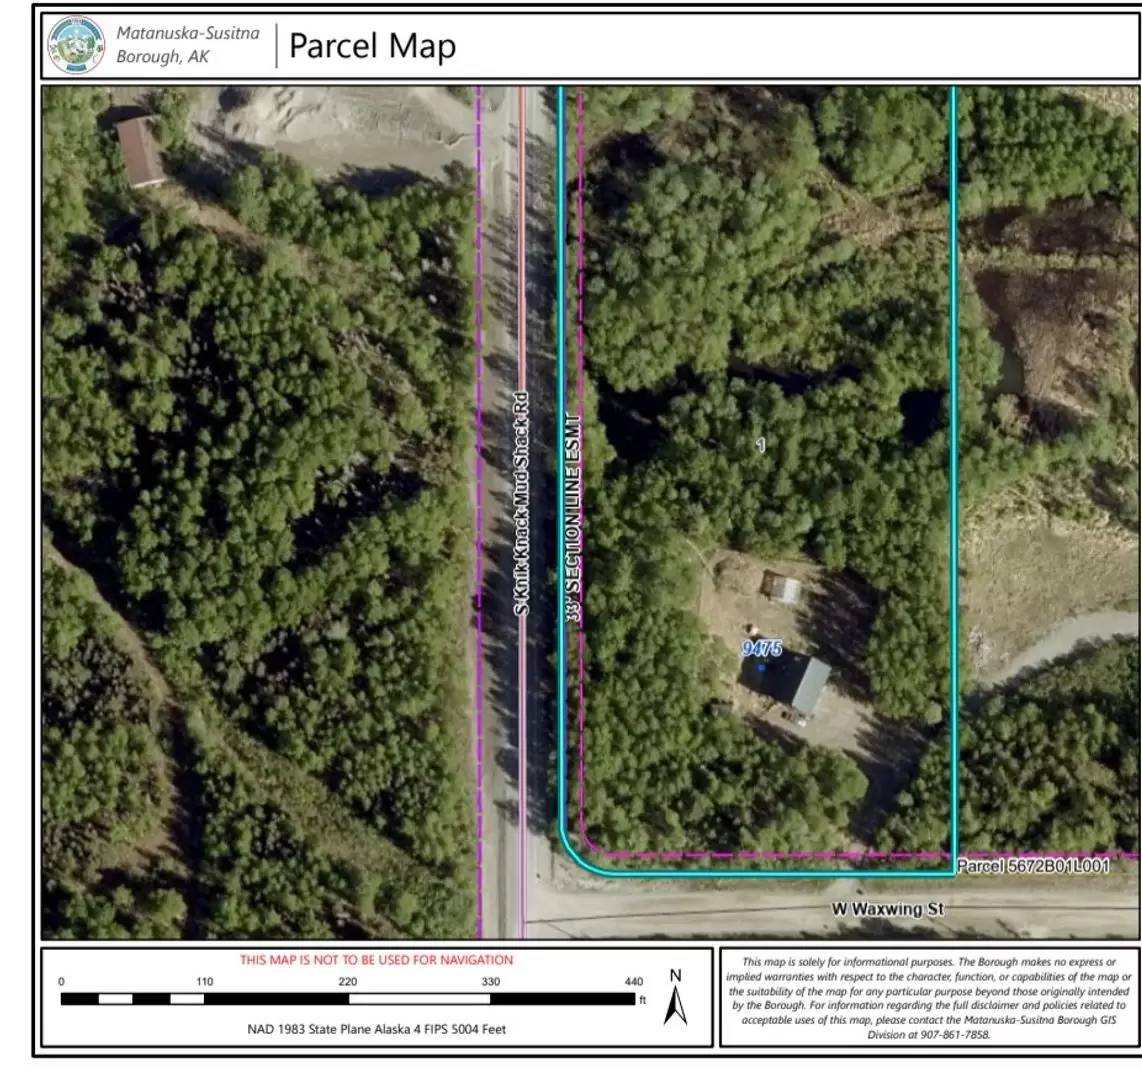Select the NAD 1983 State Plane projection text
Viewport: 1142px width, 1080px height.
click(x=376, y=1028)
